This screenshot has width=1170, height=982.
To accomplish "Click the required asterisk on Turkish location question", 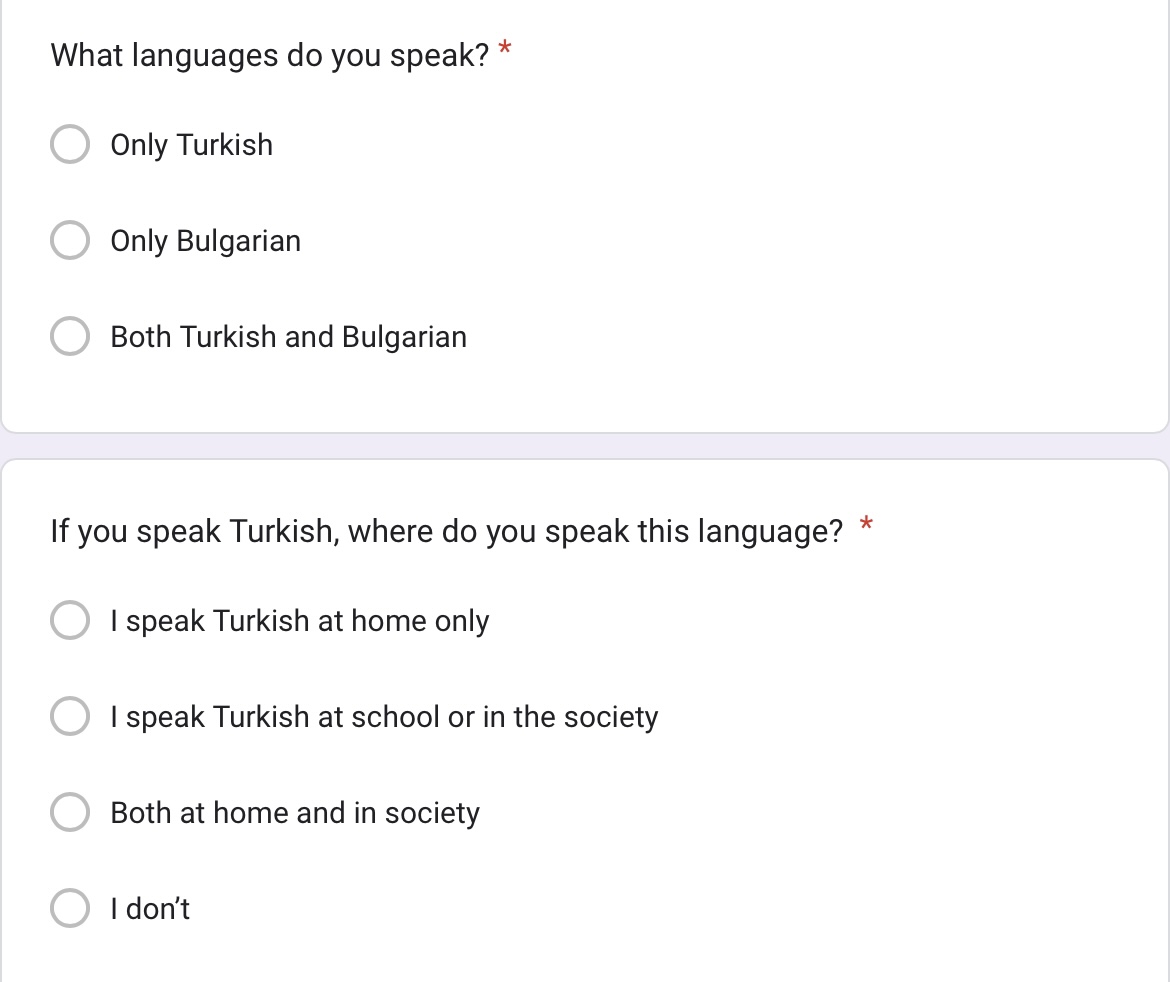I will coord(866,525).
